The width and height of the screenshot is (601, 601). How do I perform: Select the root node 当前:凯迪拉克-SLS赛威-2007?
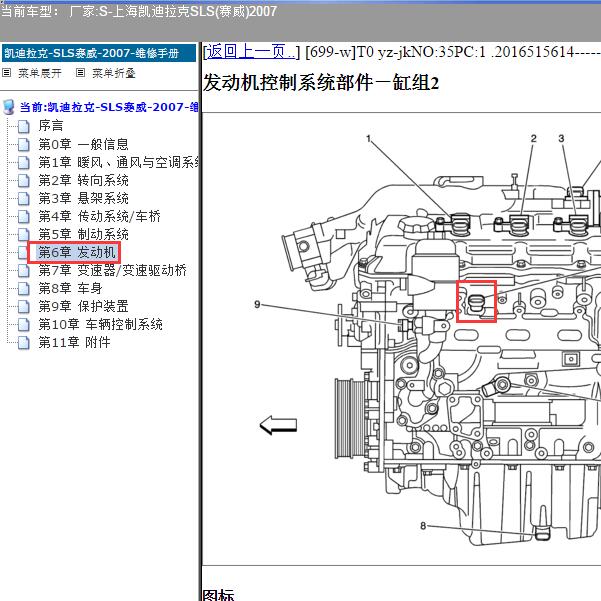(x=109, y=107)
